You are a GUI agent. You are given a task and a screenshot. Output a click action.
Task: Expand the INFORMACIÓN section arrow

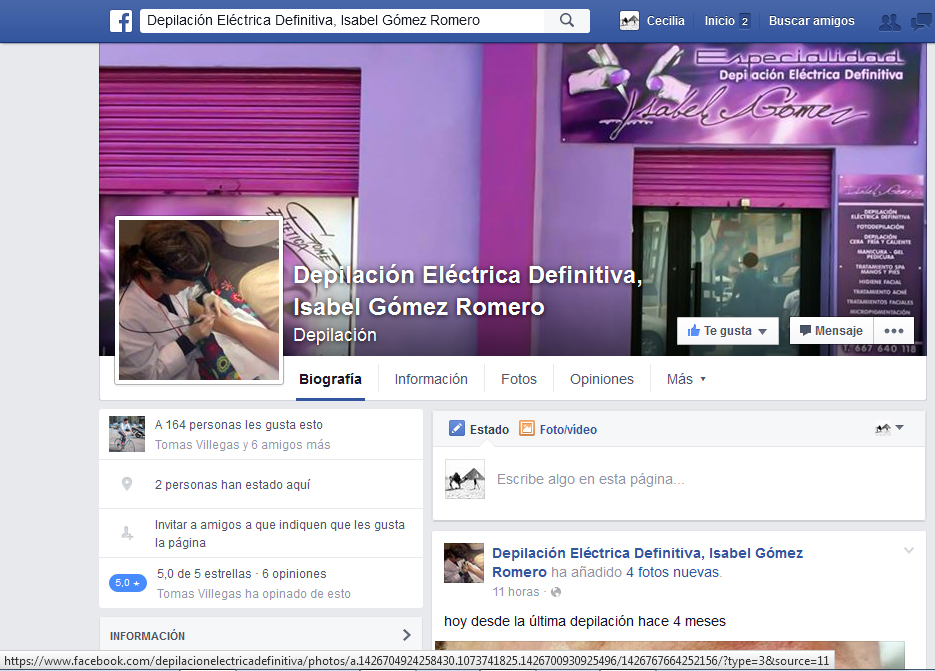point(406,635)
